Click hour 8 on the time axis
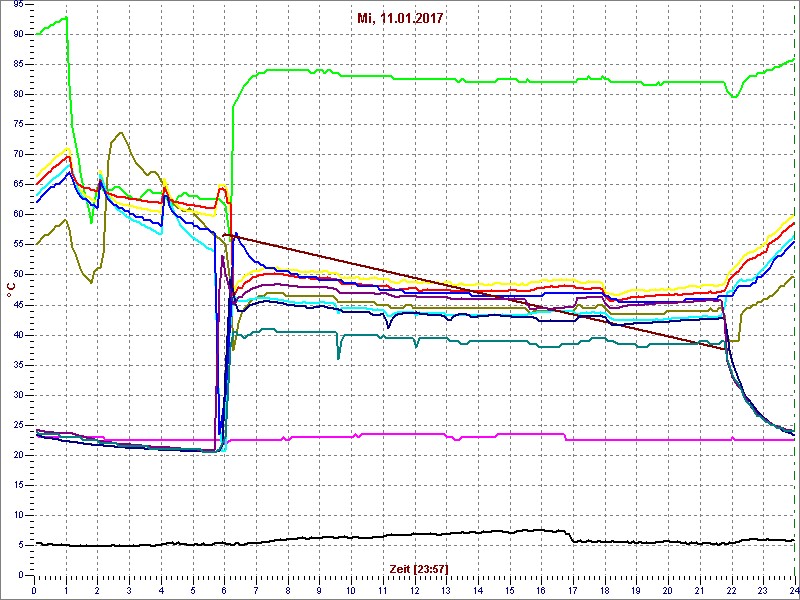 tap(288, 590)
